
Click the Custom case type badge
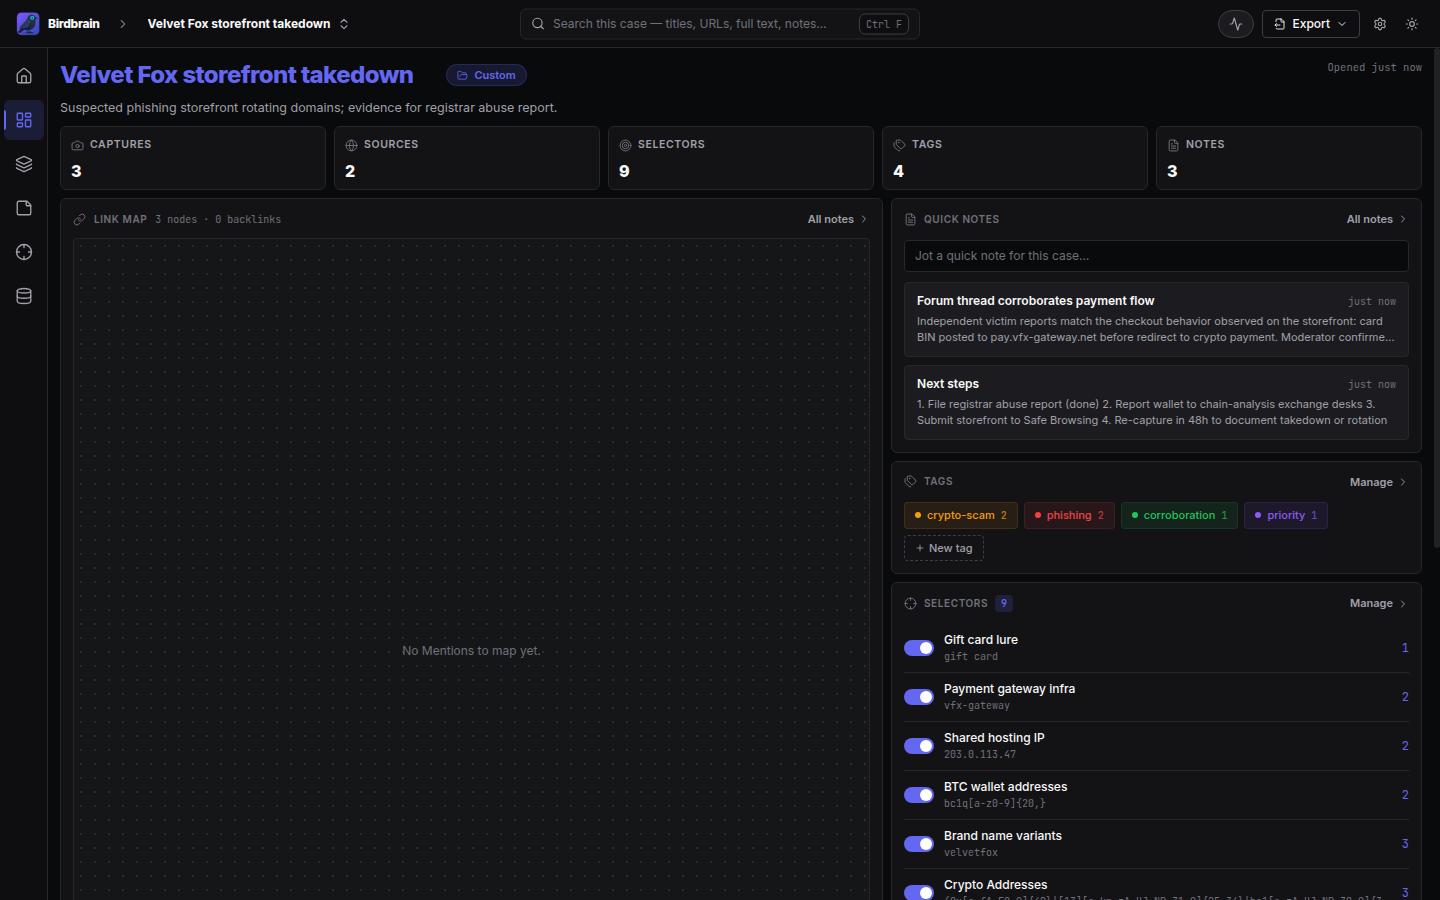point(486,75)
